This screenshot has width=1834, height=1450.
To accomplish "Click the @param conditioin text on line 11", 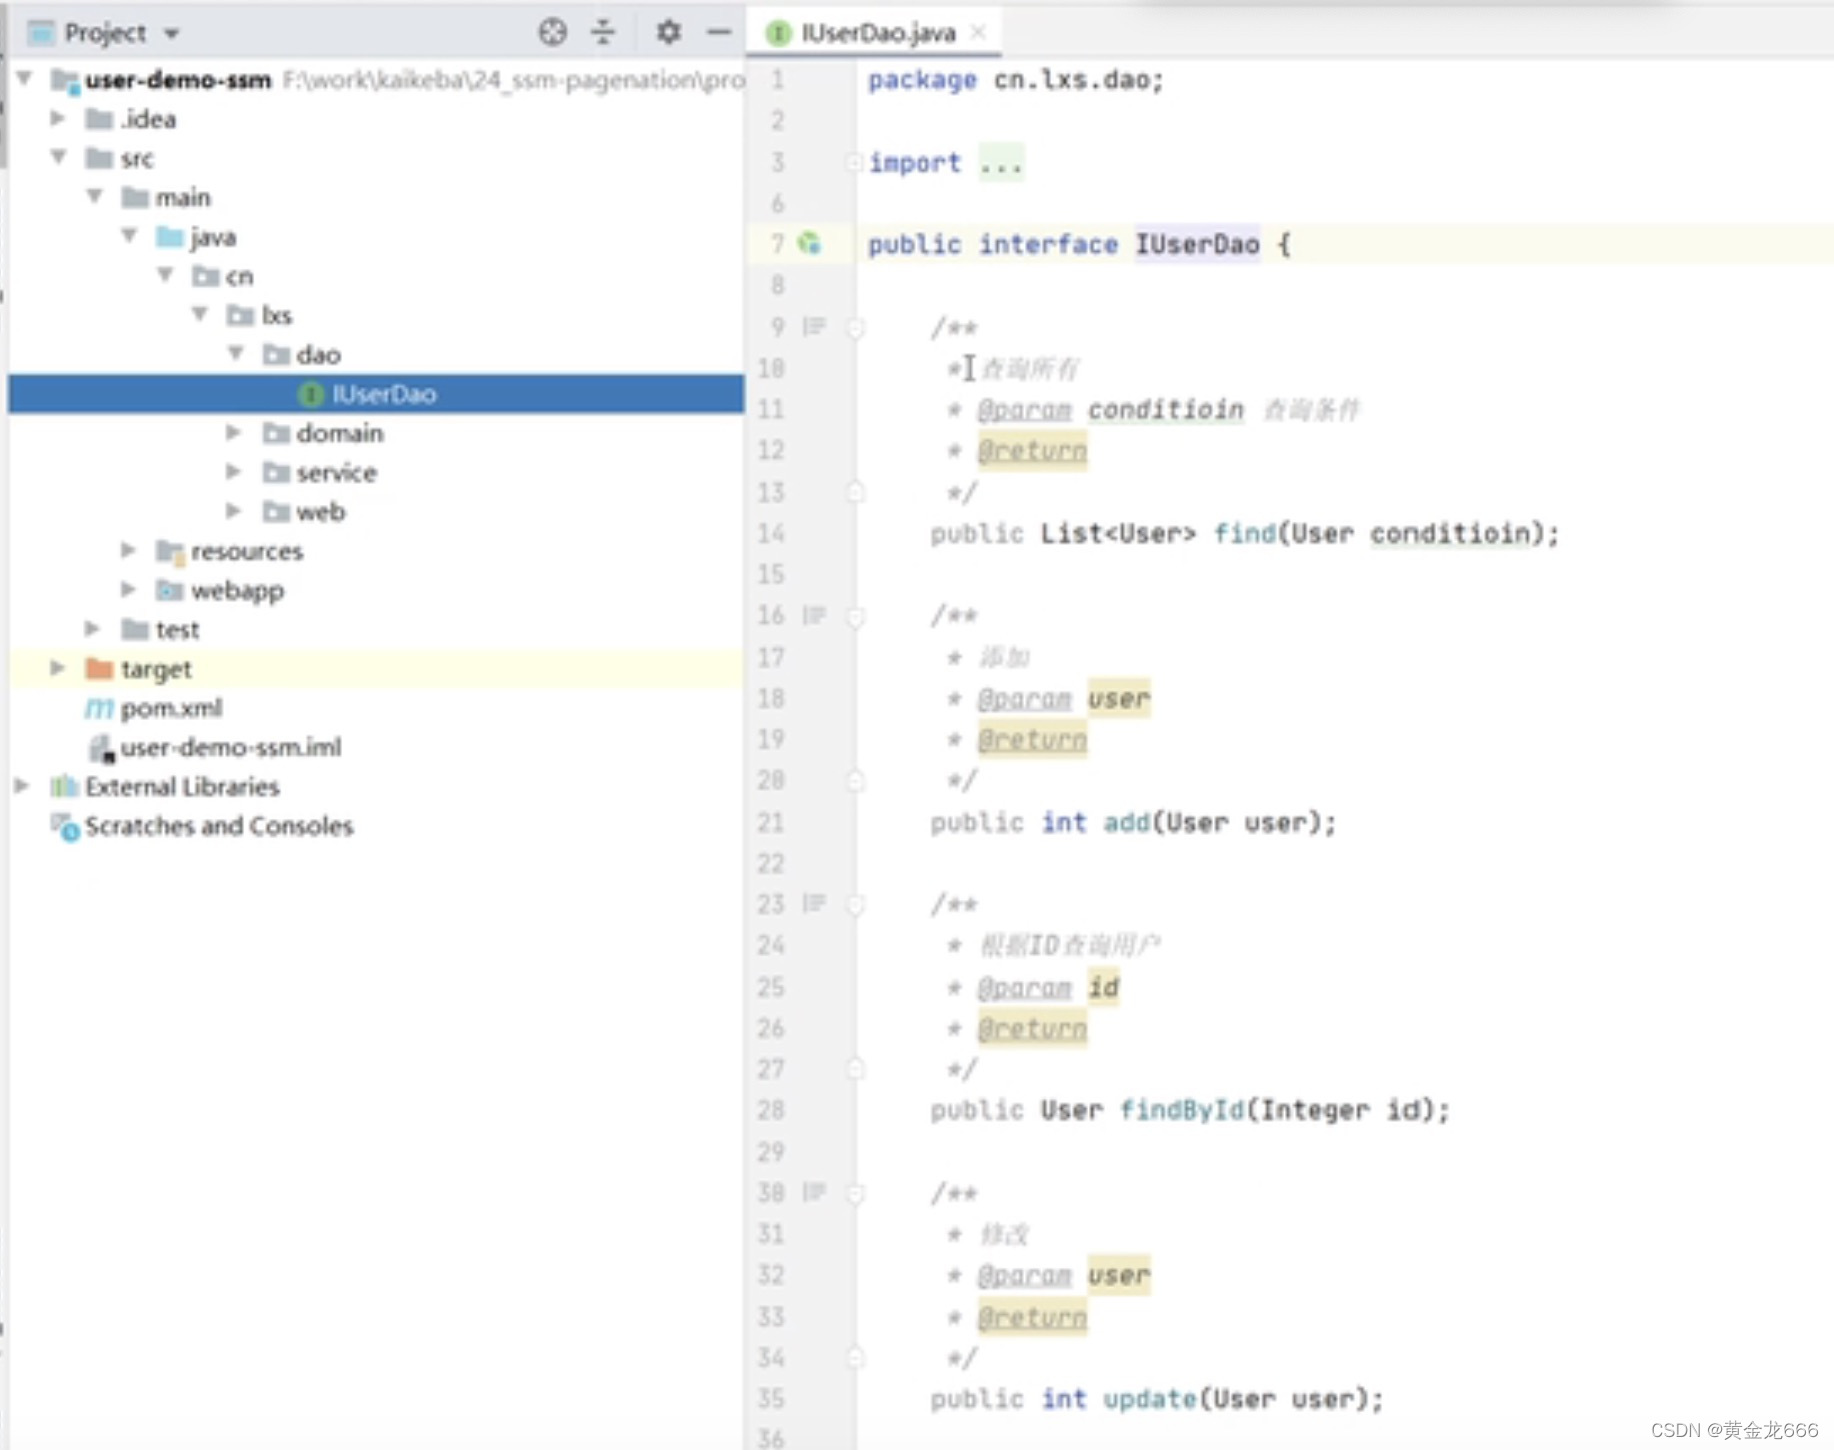I will [1110, 409].
